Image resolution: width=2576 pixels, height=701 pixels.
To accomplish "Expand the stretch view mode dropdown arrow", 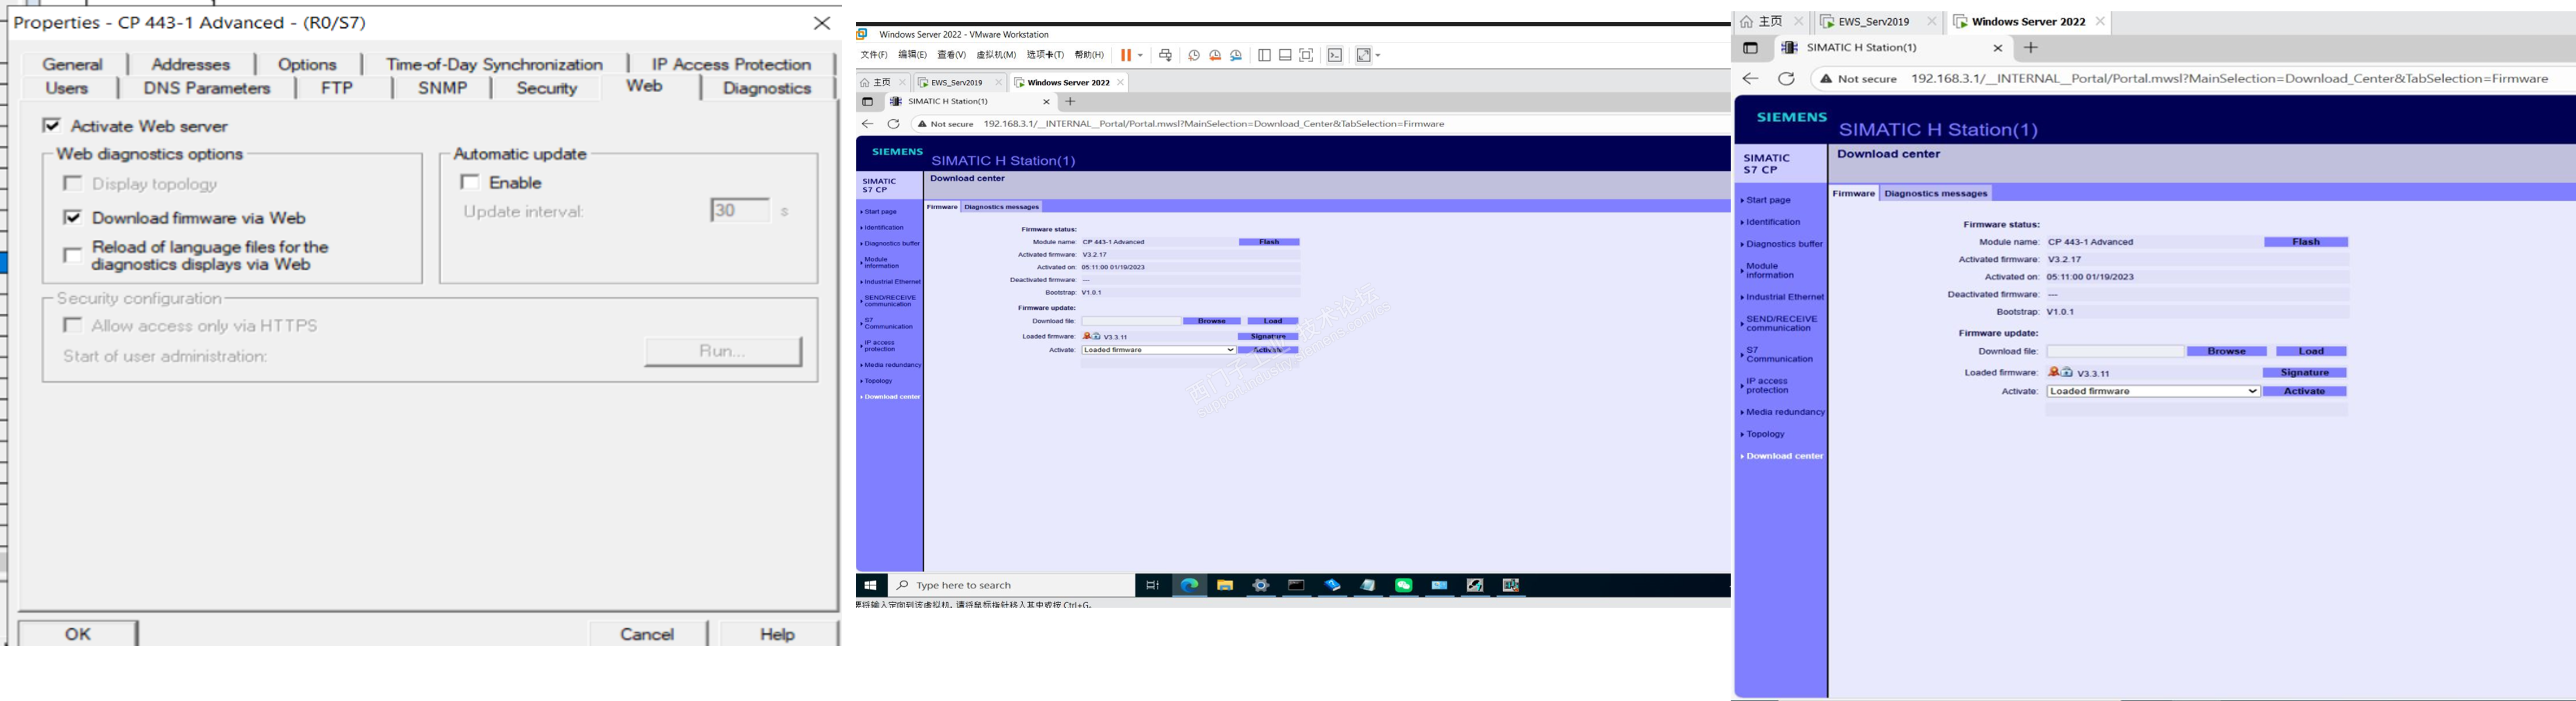I will click(1378, 56).
